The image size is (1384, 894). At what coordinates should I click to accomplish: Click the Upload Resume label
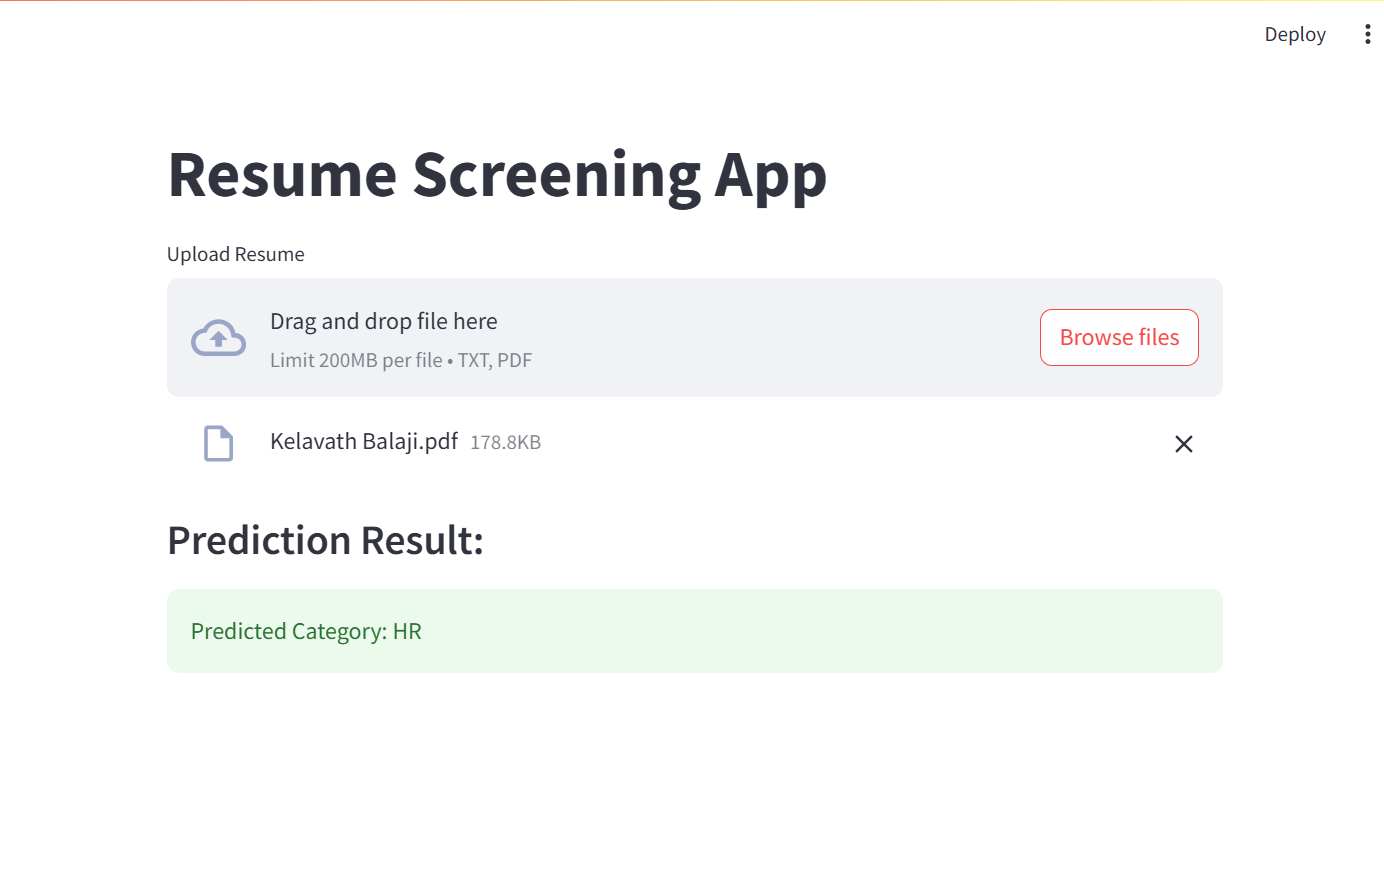tap(236, 254)
